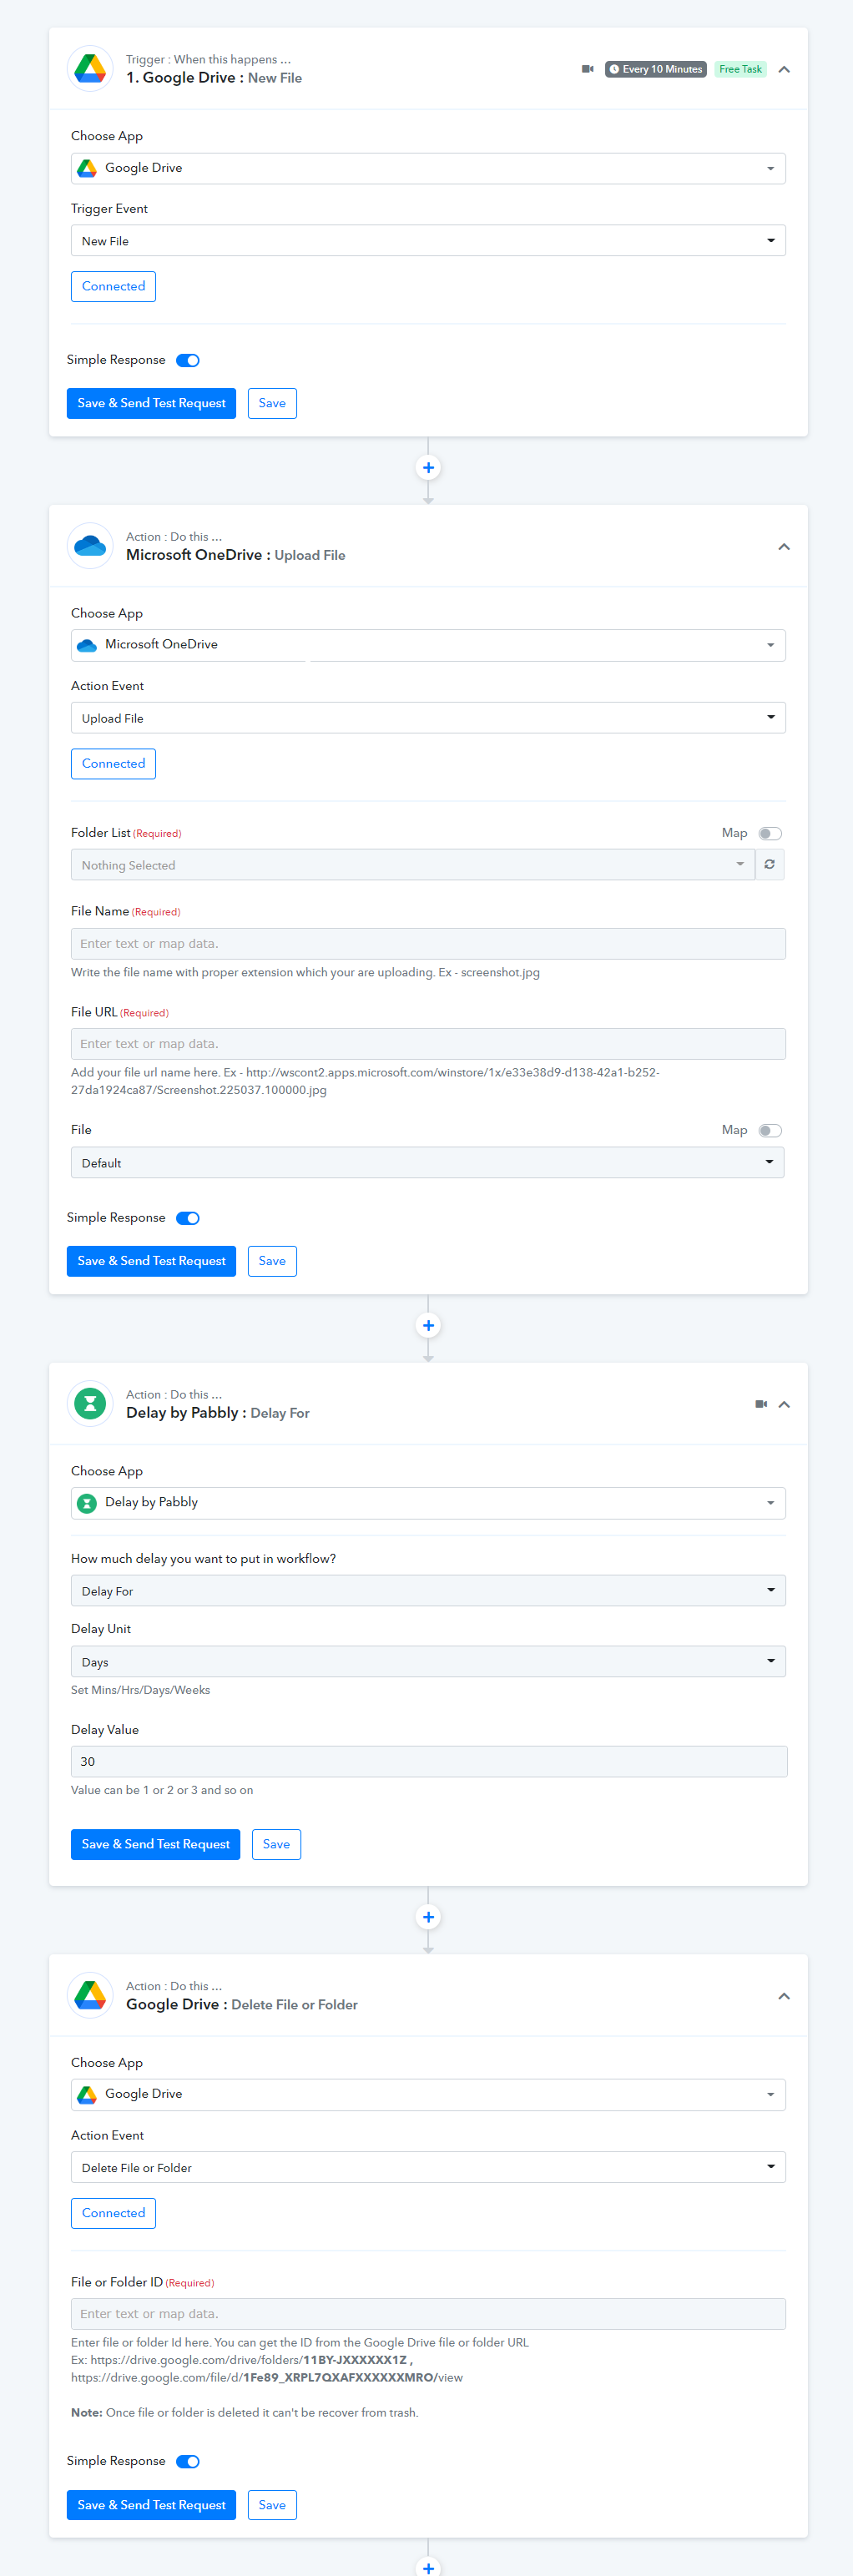This screenshot has height=2576, width=853.
Task: Click small Google Drive icon in Delete step Choose App
Action: (87, 2094)
